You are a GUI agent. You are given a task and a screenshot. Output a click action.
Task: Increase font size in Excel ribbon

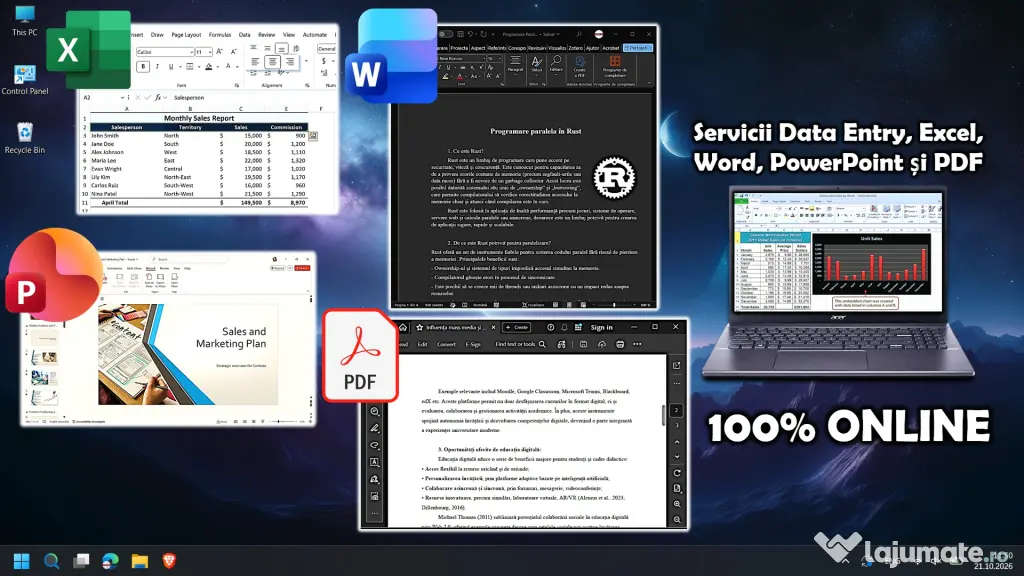[x=219, y=51]
